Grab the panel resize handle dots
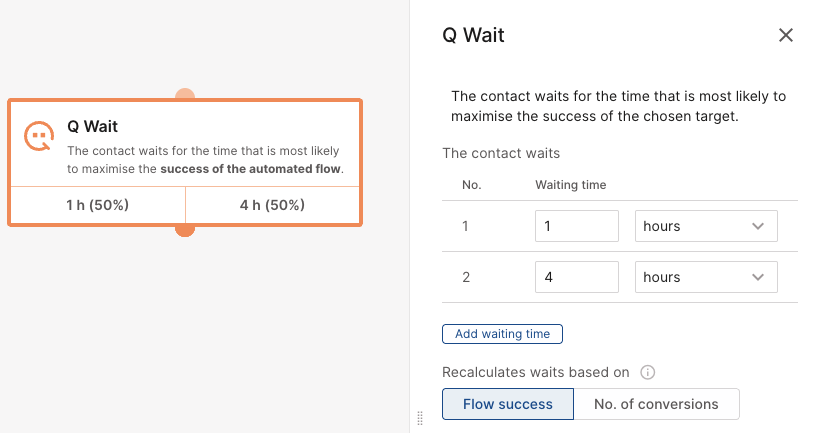 click(420, 418)
